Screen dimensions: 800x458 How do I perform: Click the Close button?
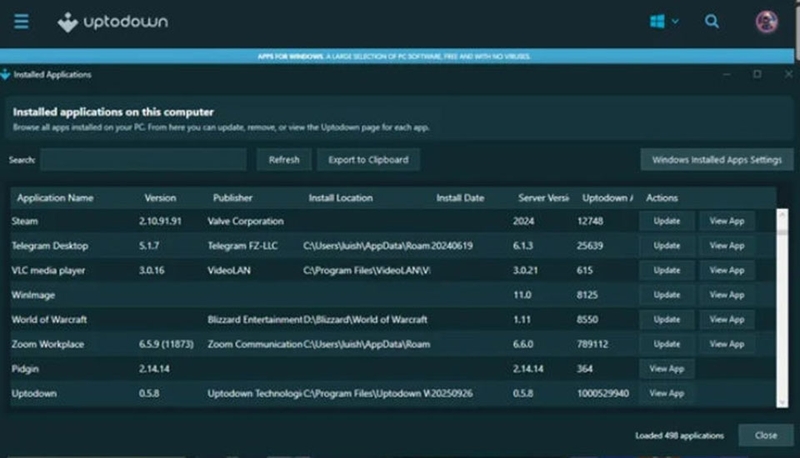coord(766,435)
